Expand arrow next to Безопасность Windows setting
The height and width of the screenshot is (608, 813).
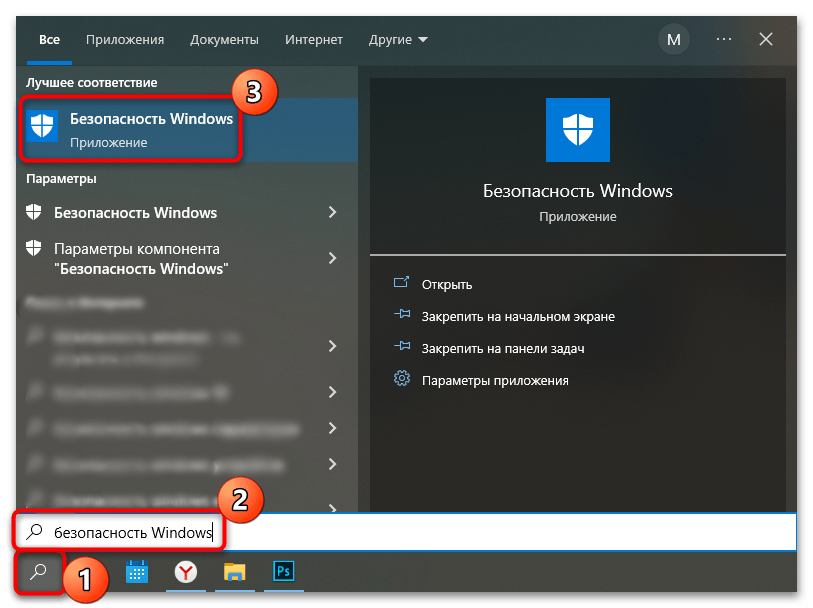tap(332, 213)
